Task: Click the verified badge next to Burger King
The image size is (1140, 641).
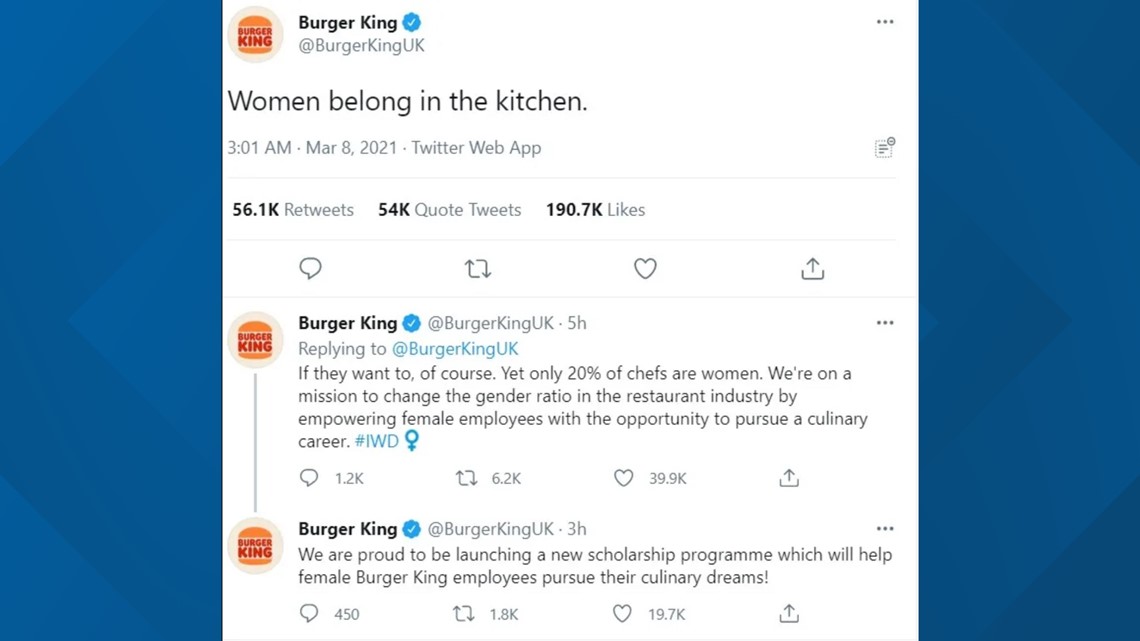Action: pyautogui.click(x=410, y=22)
